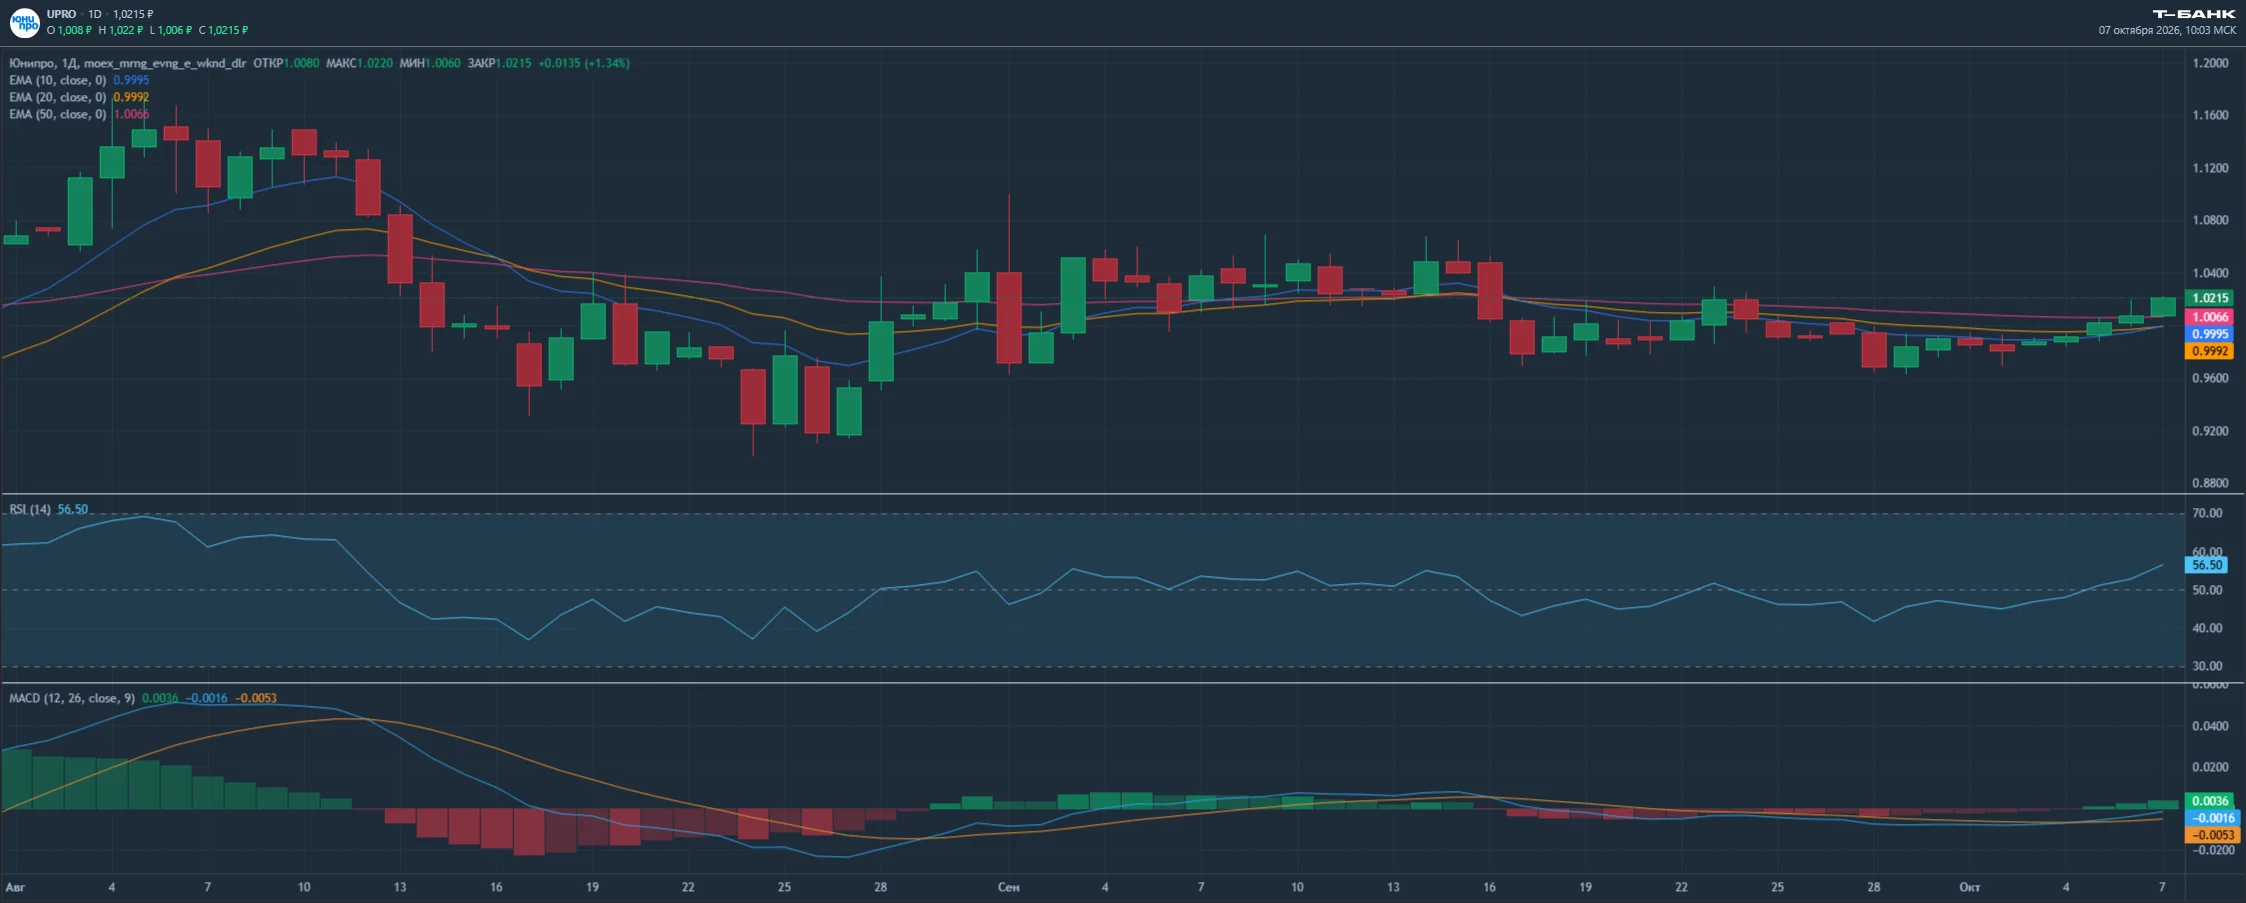This screenshot has width=2246, height=903.
Task: Click the 50.00 RSI axis level
Action: click(x=2207, y=590)
